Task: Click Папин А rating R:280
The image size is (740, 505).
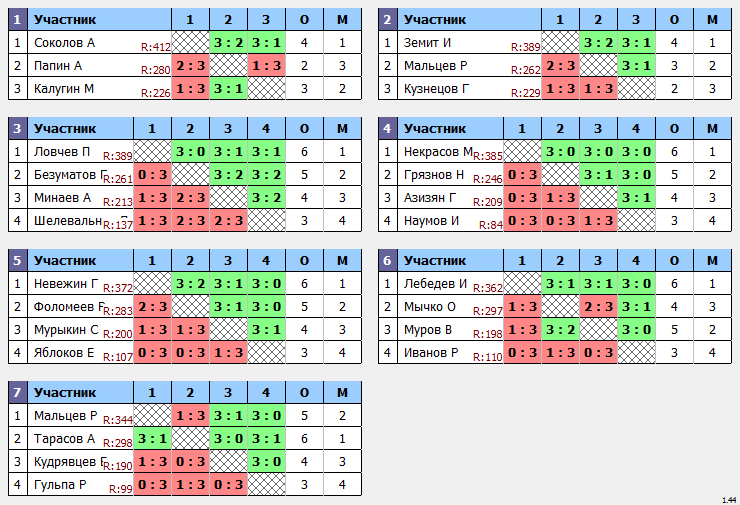Action: [x=156, y=70]
